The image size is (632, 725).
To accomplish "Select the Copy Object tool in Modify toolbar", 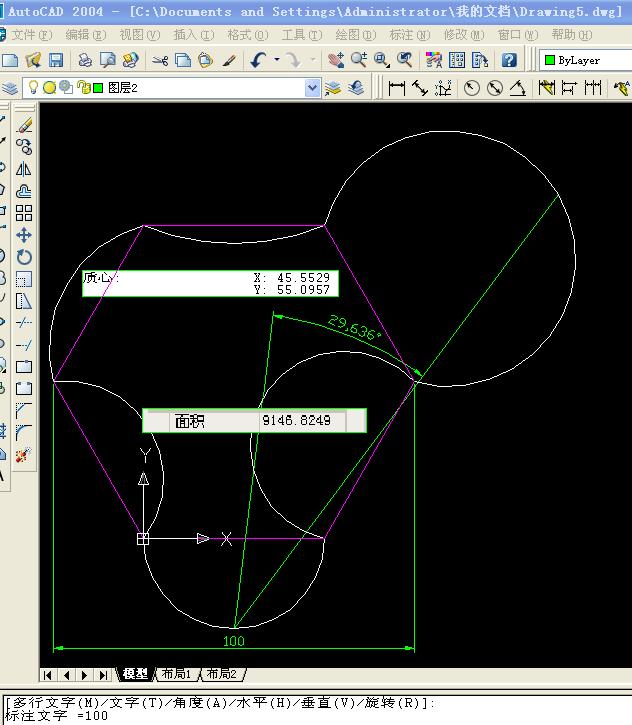I will (24, 147).
